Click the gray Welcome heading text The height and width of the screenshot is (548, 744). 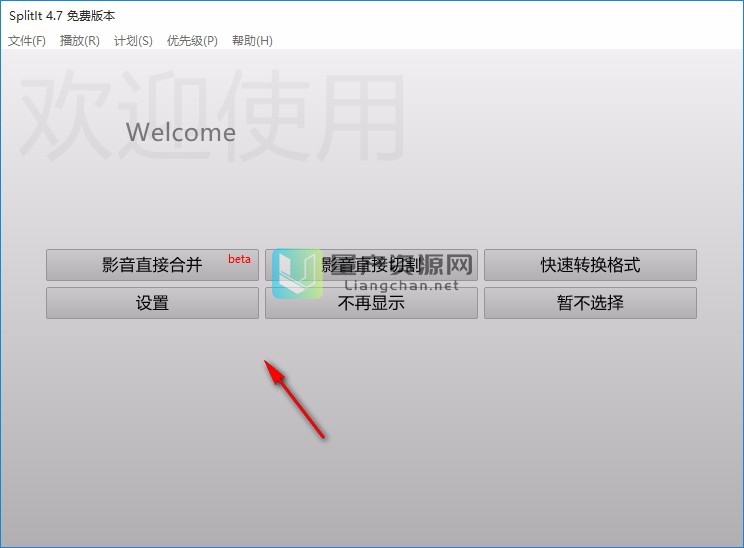click(x=181, y=132)
